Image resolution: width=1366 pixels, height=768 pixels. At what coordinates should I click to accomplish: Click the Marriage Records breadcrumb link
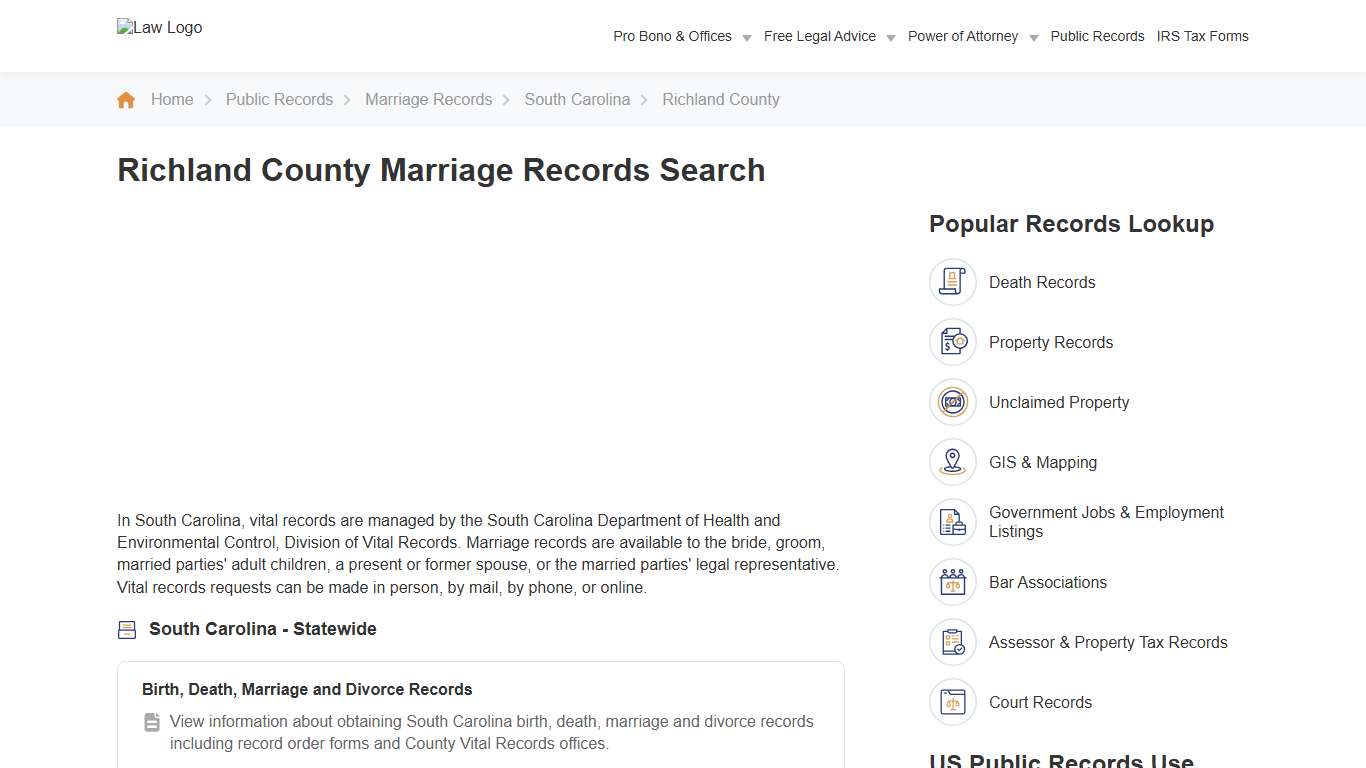[x=428, y=99]
